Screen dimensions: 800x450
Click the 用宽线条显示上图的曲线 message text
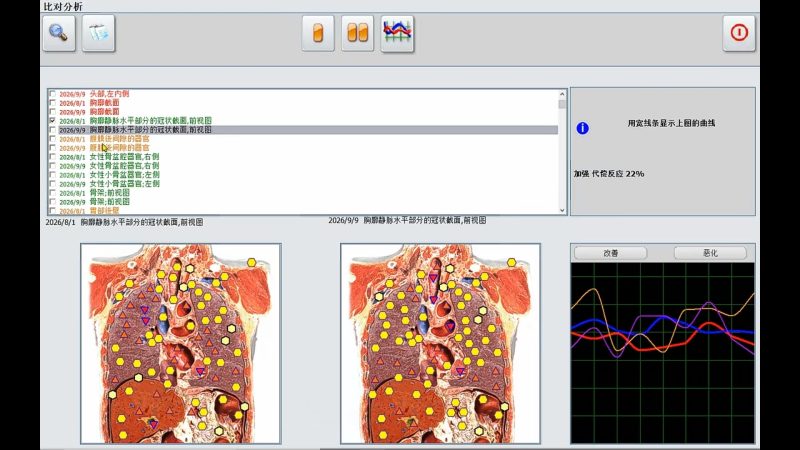671,123
